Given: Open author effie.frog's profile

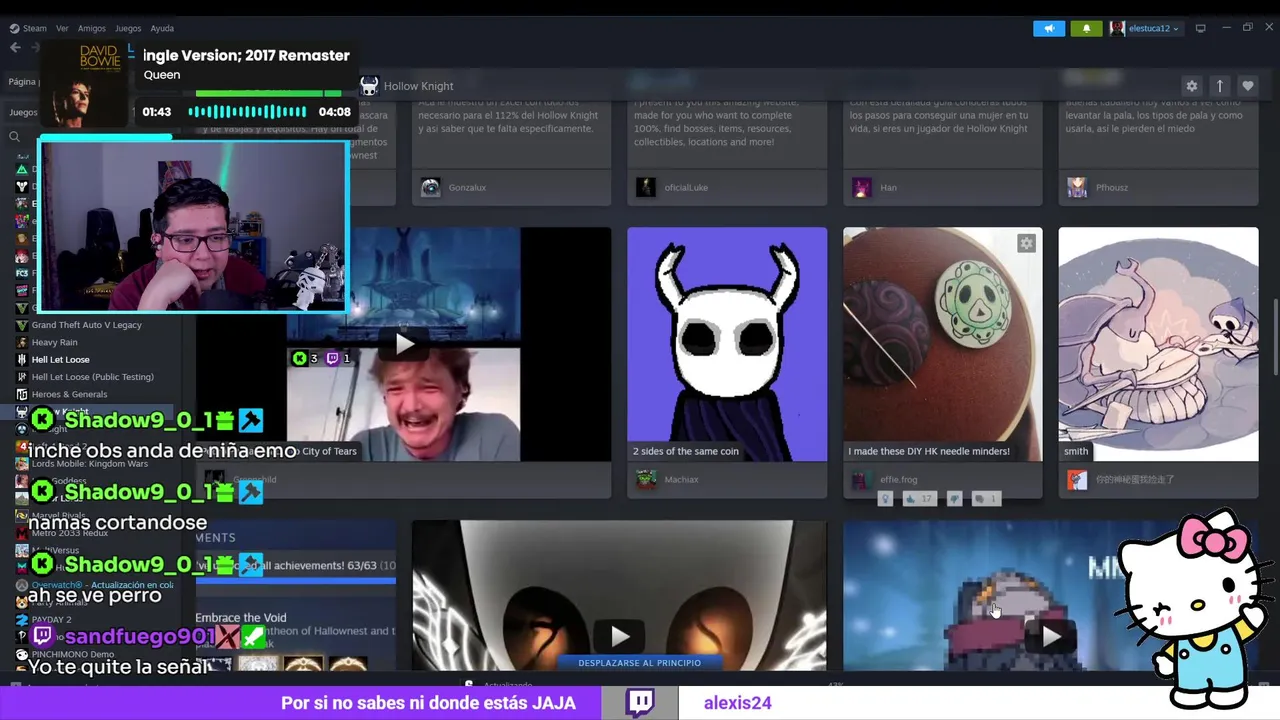Looking at the screenshot, I should click(x=898, y=480).
